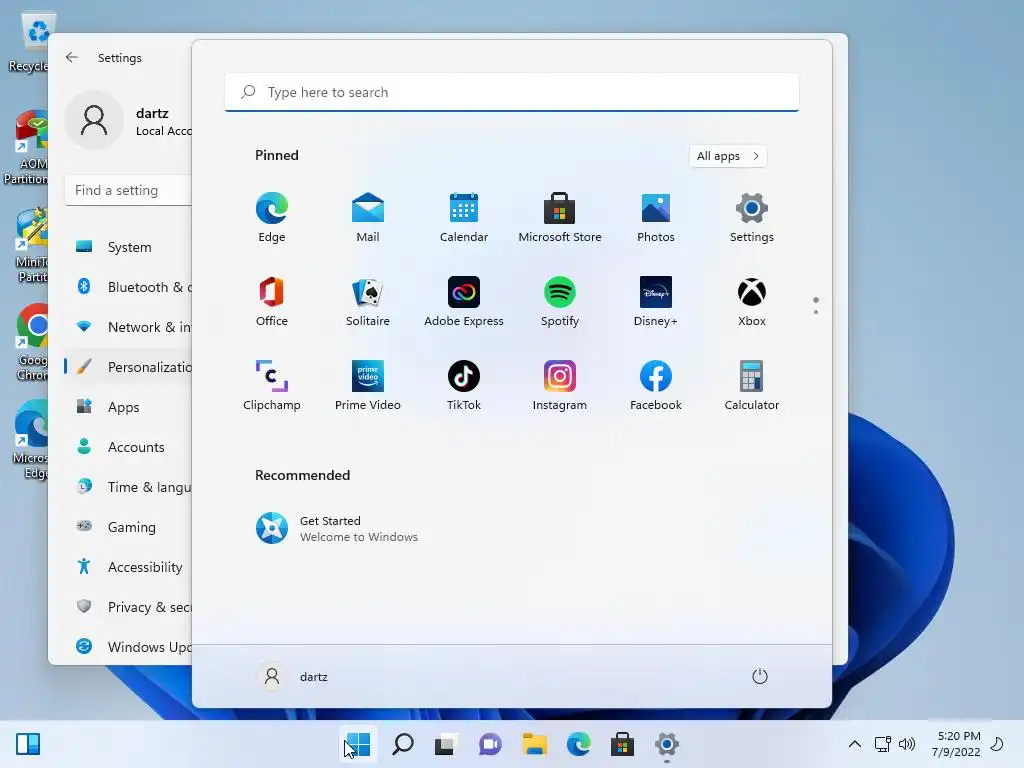Launch Mail from pinned apps
The height and width of the screenshot is (768, 1024).
[x=368, y=218]
